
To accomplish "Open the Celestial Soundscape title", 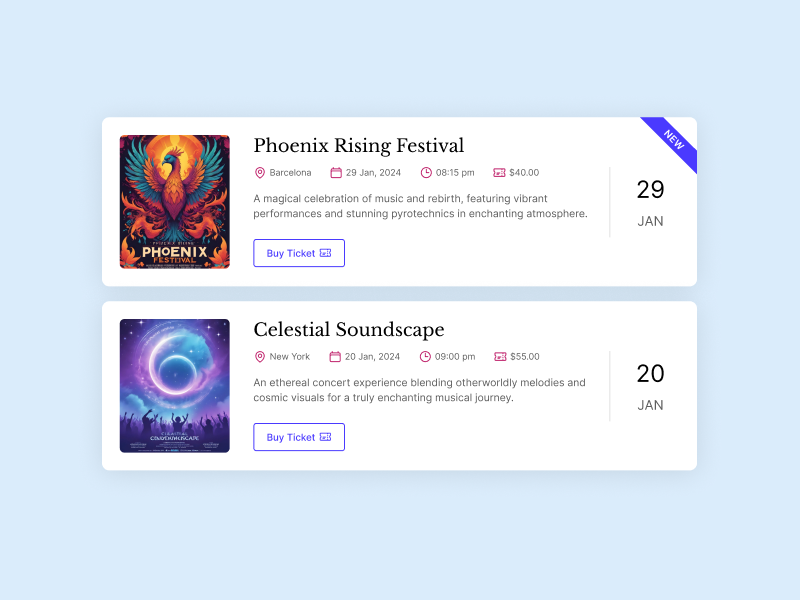I will 348,330.
